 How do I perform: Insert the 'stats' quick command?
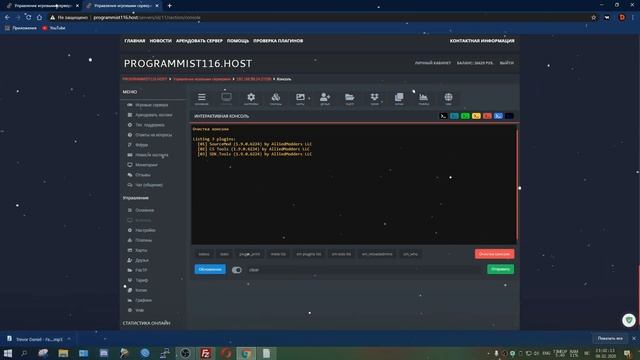pos(224,254)
